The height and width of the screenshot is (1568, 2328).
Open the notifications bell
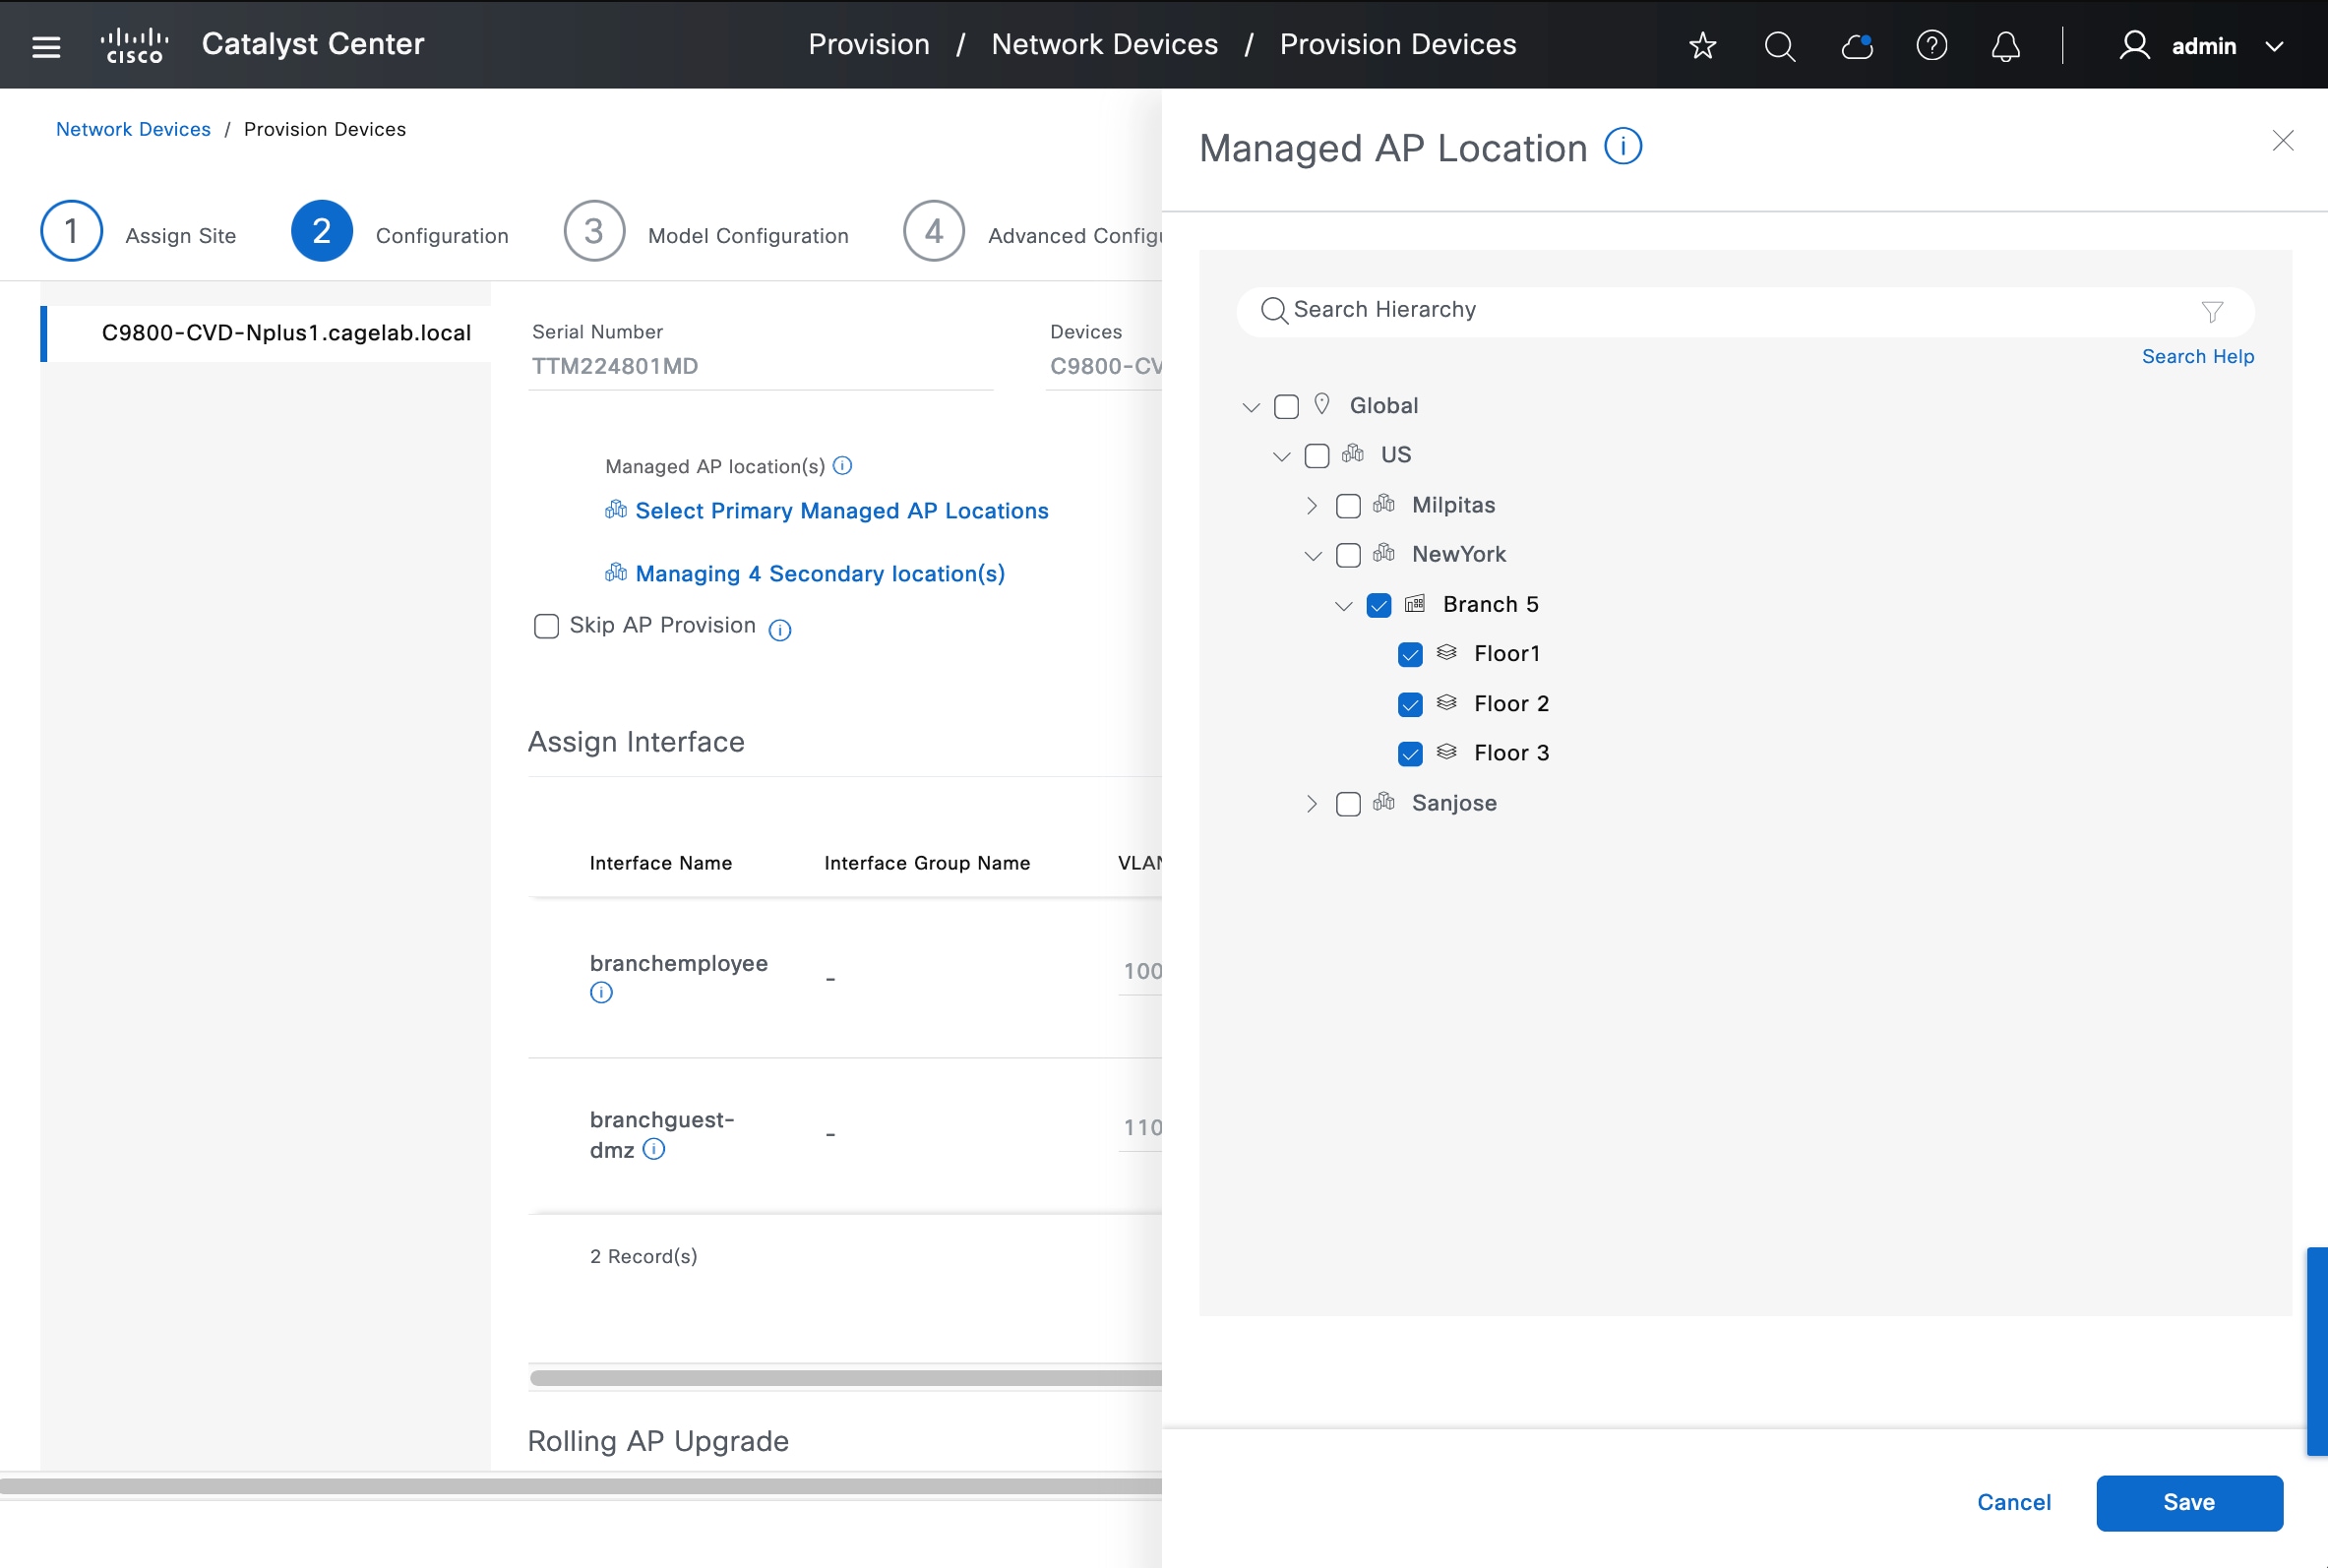click(x=2005, y=46)
